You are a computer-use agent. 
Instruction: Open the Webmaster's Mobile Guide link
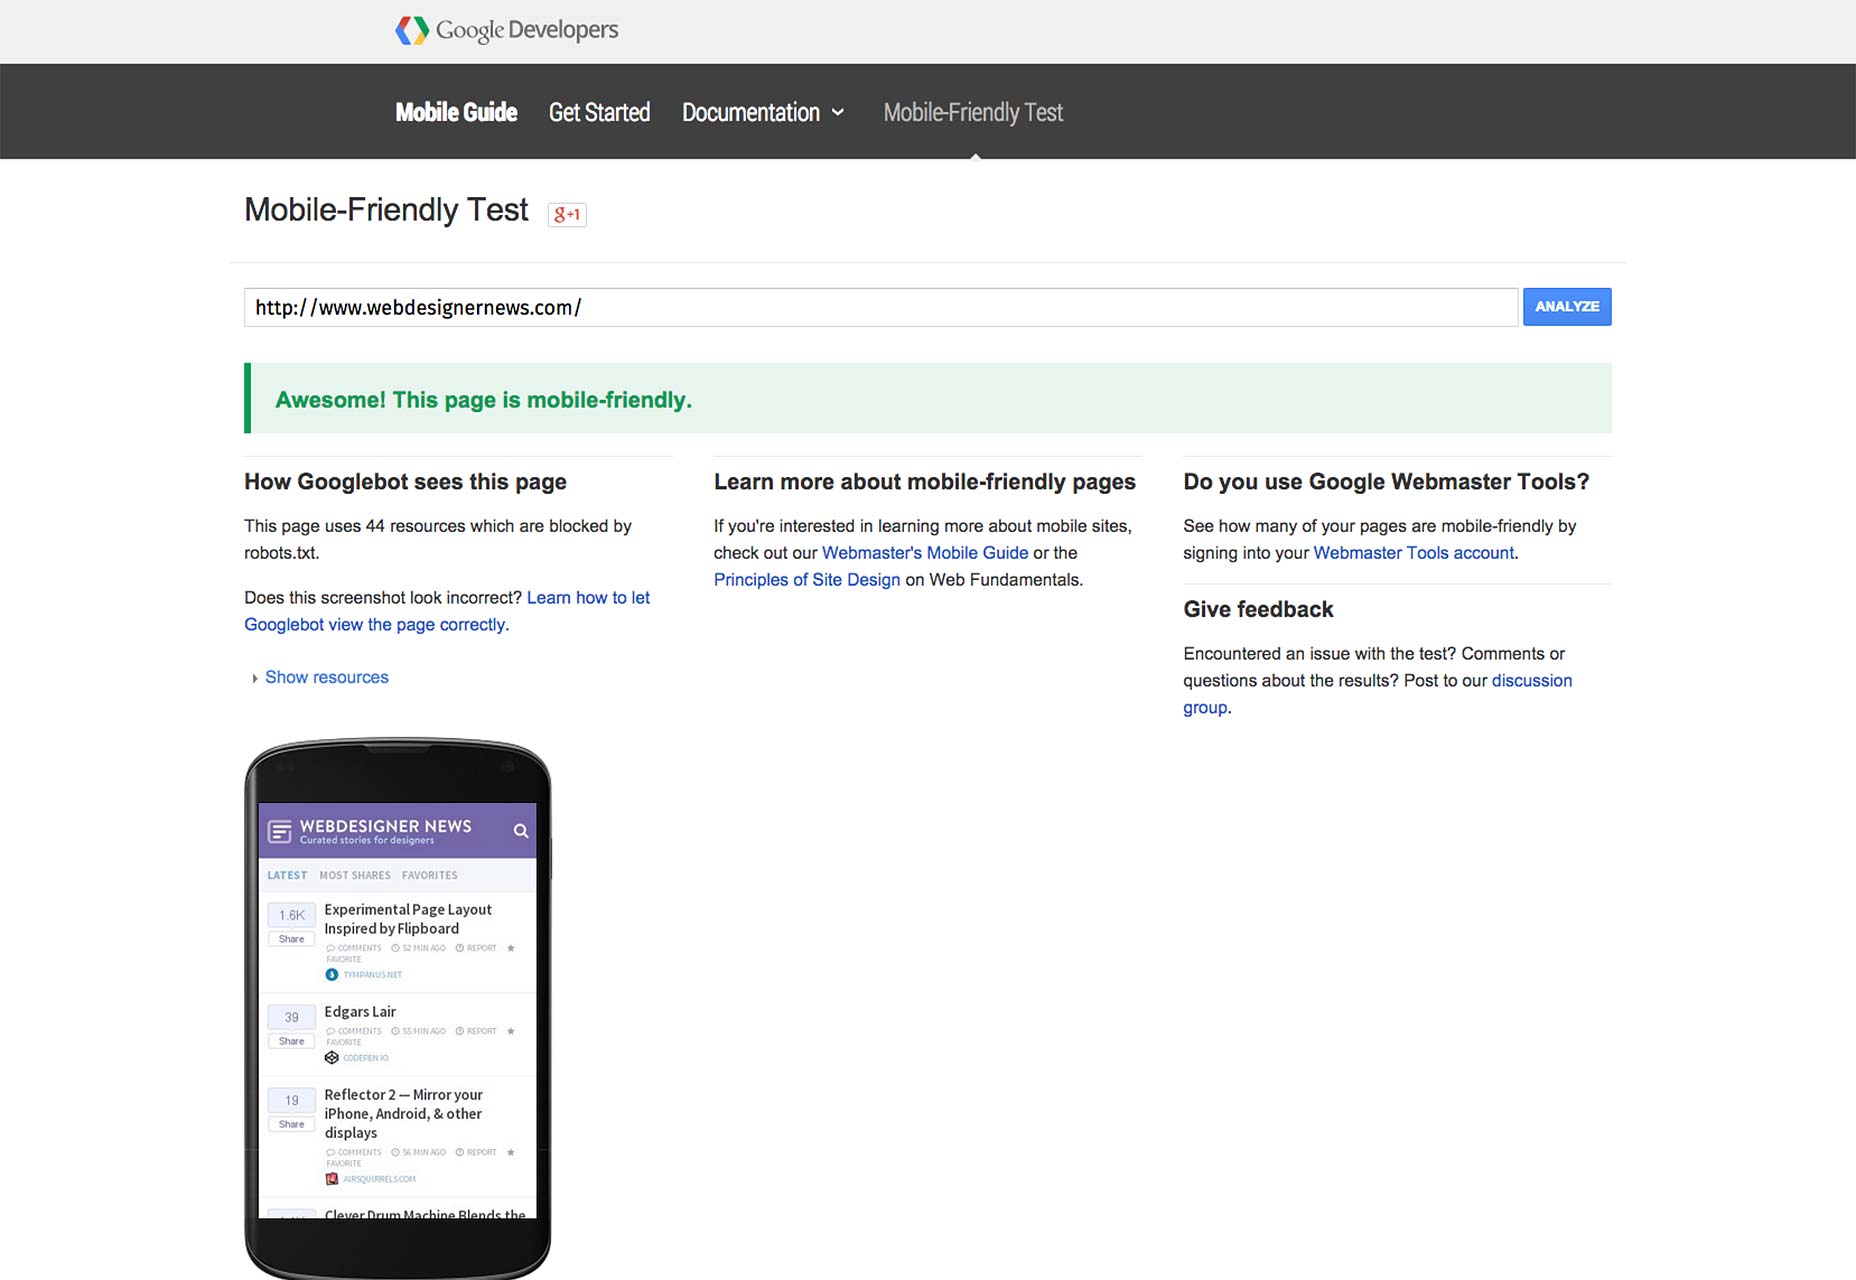click(x=925, y=553)
